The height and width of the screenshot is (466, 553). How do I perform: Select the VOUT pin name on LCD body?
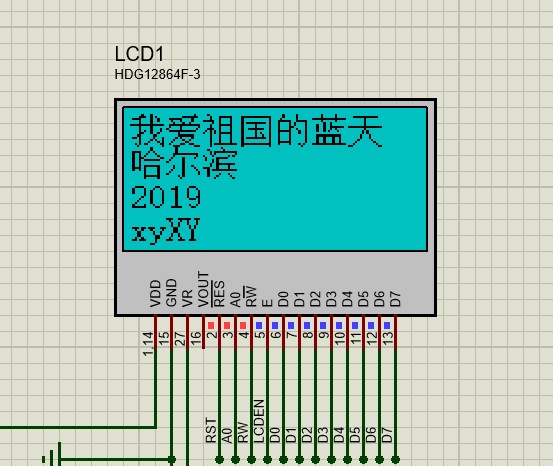point(203,289)
